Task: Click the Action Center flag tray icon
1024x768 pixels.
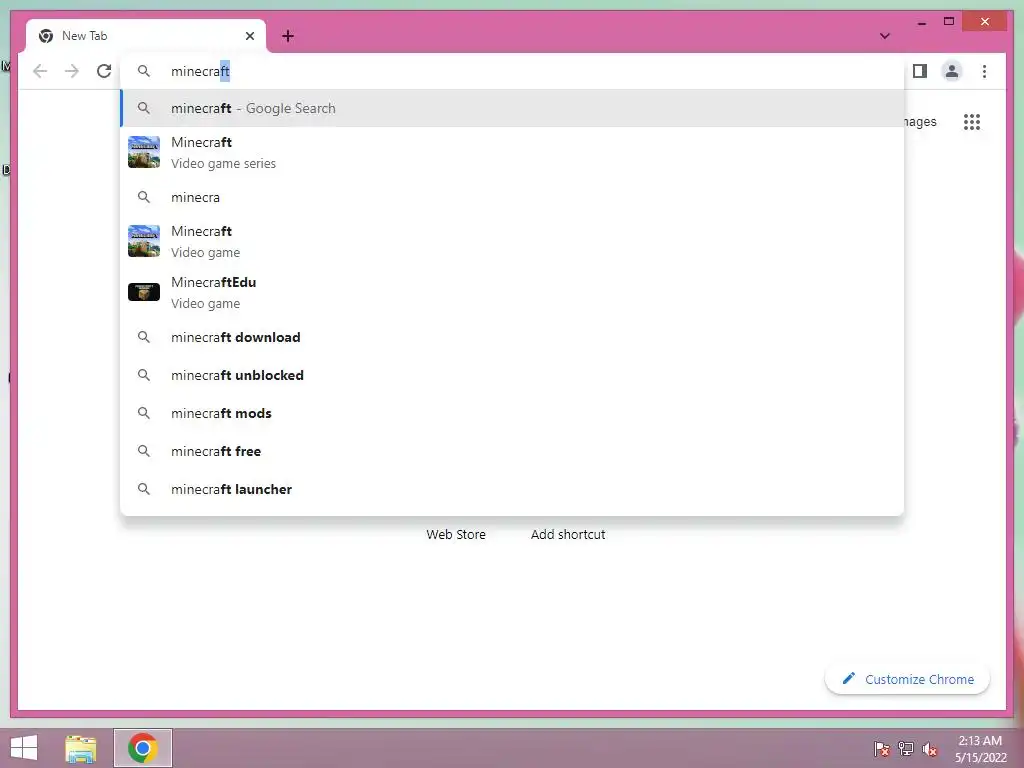Action: 882,749
